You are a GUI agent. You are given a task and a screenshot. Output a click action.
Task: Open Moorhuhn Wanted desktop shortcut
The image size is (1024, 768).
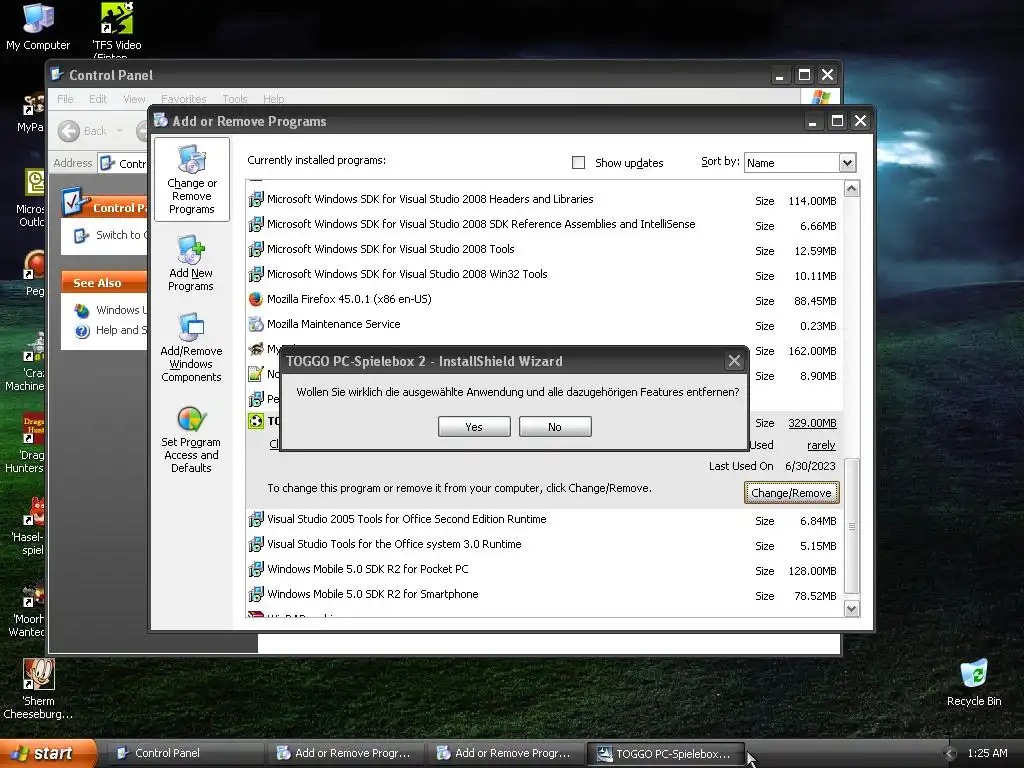pyautogui.click(x=27, y=609)
